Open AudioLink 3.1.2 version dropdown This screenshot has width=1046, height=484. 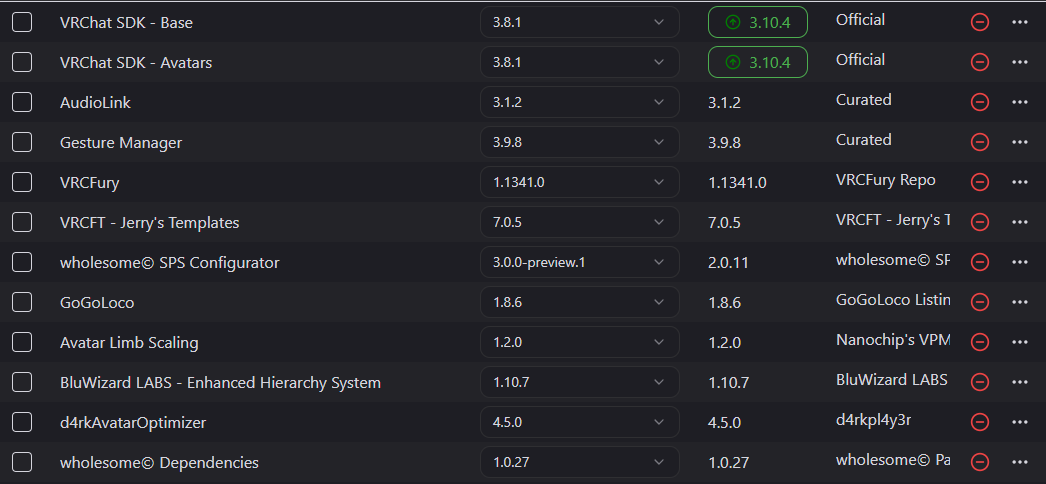pyautogui.click(x=580, y=102)
